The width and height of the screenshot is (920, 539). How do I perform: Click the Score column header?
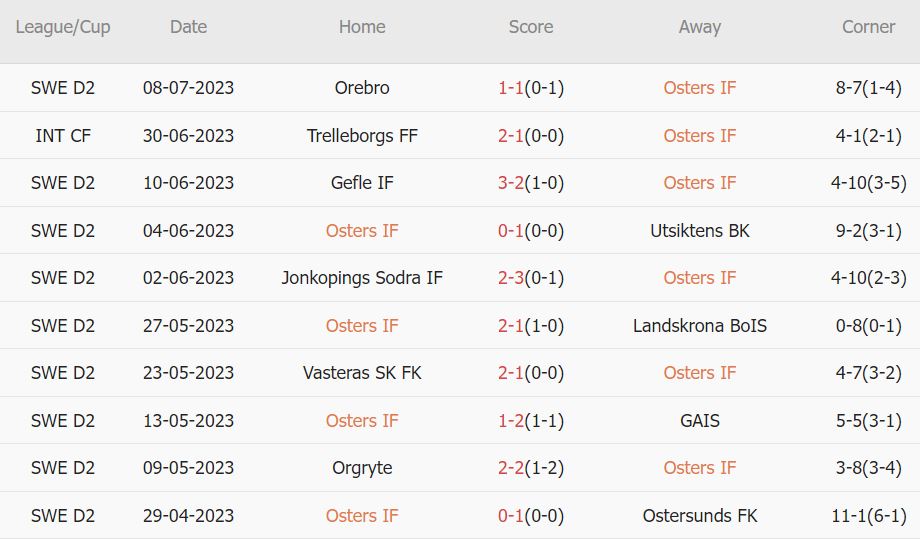[530, 27]
